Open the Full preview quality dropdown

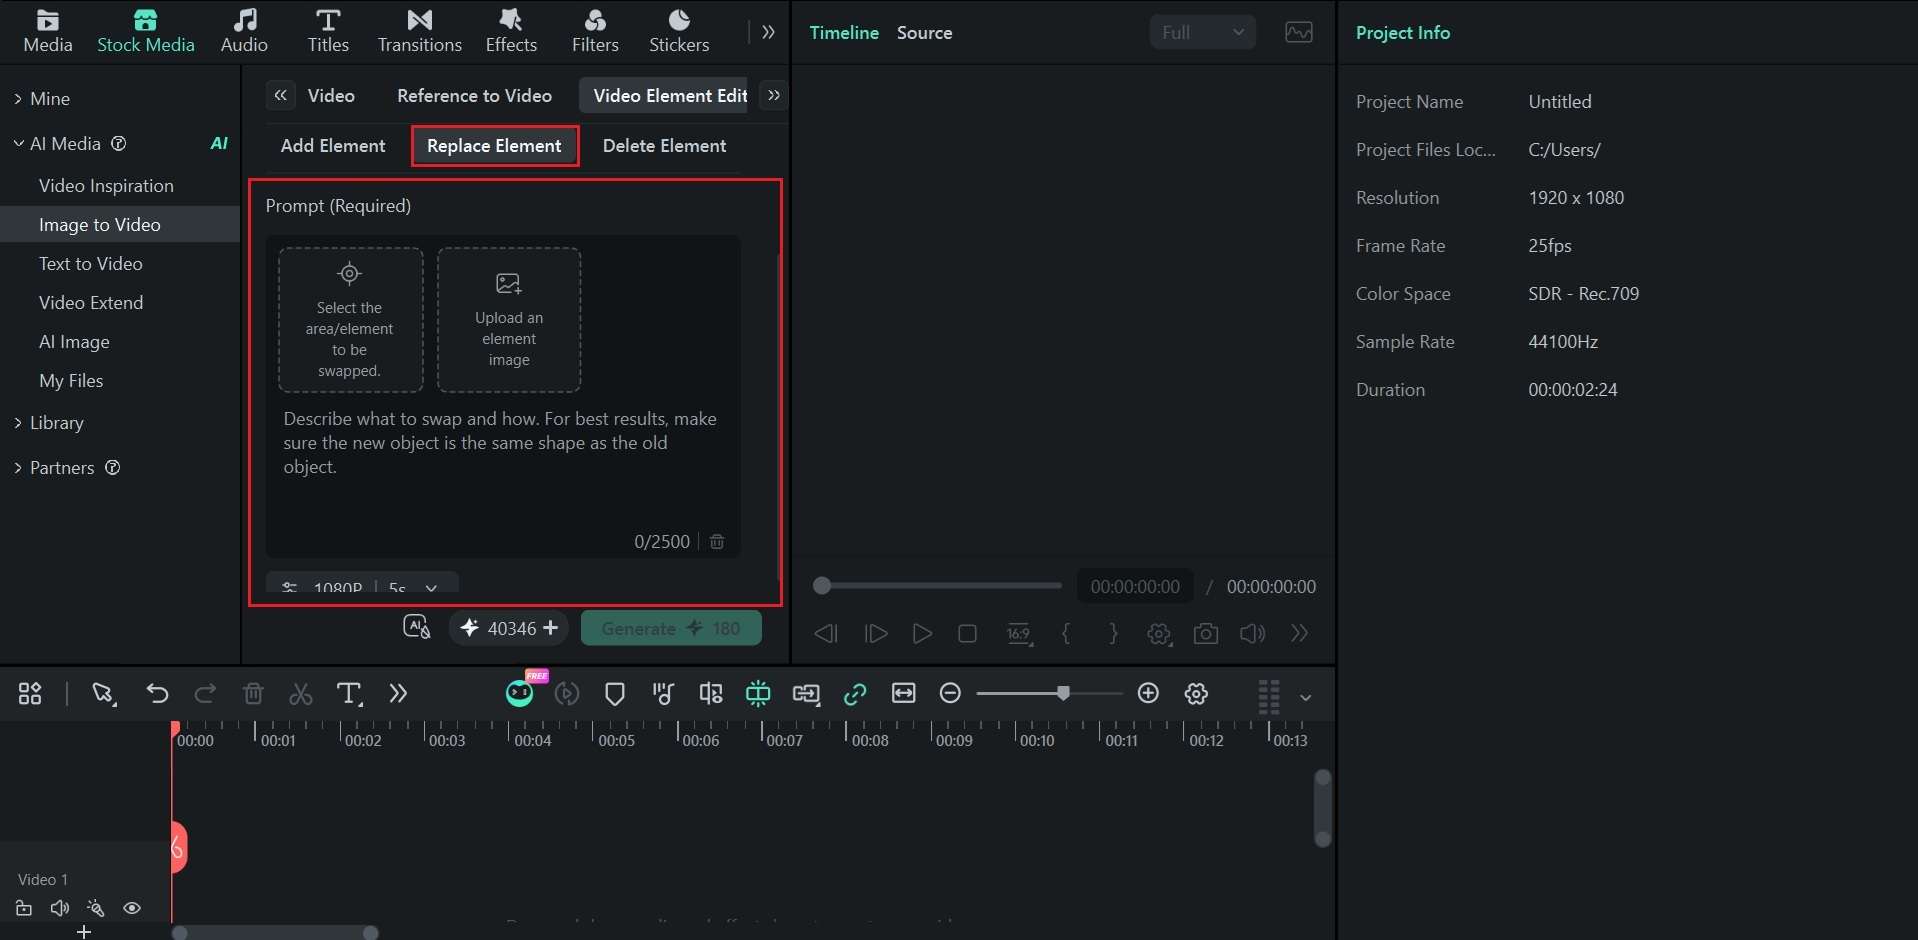coord(1202,32)
